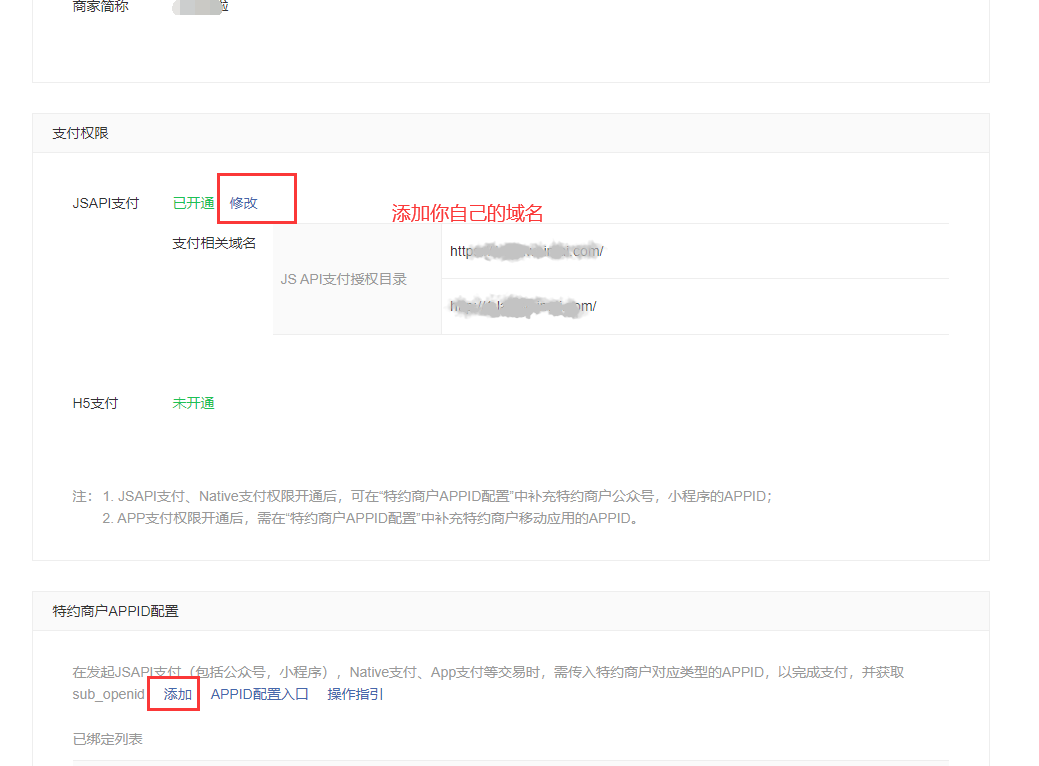Click the 已绑定列表 label
The width and height of the screenshot is (1039, 766).
107,739
